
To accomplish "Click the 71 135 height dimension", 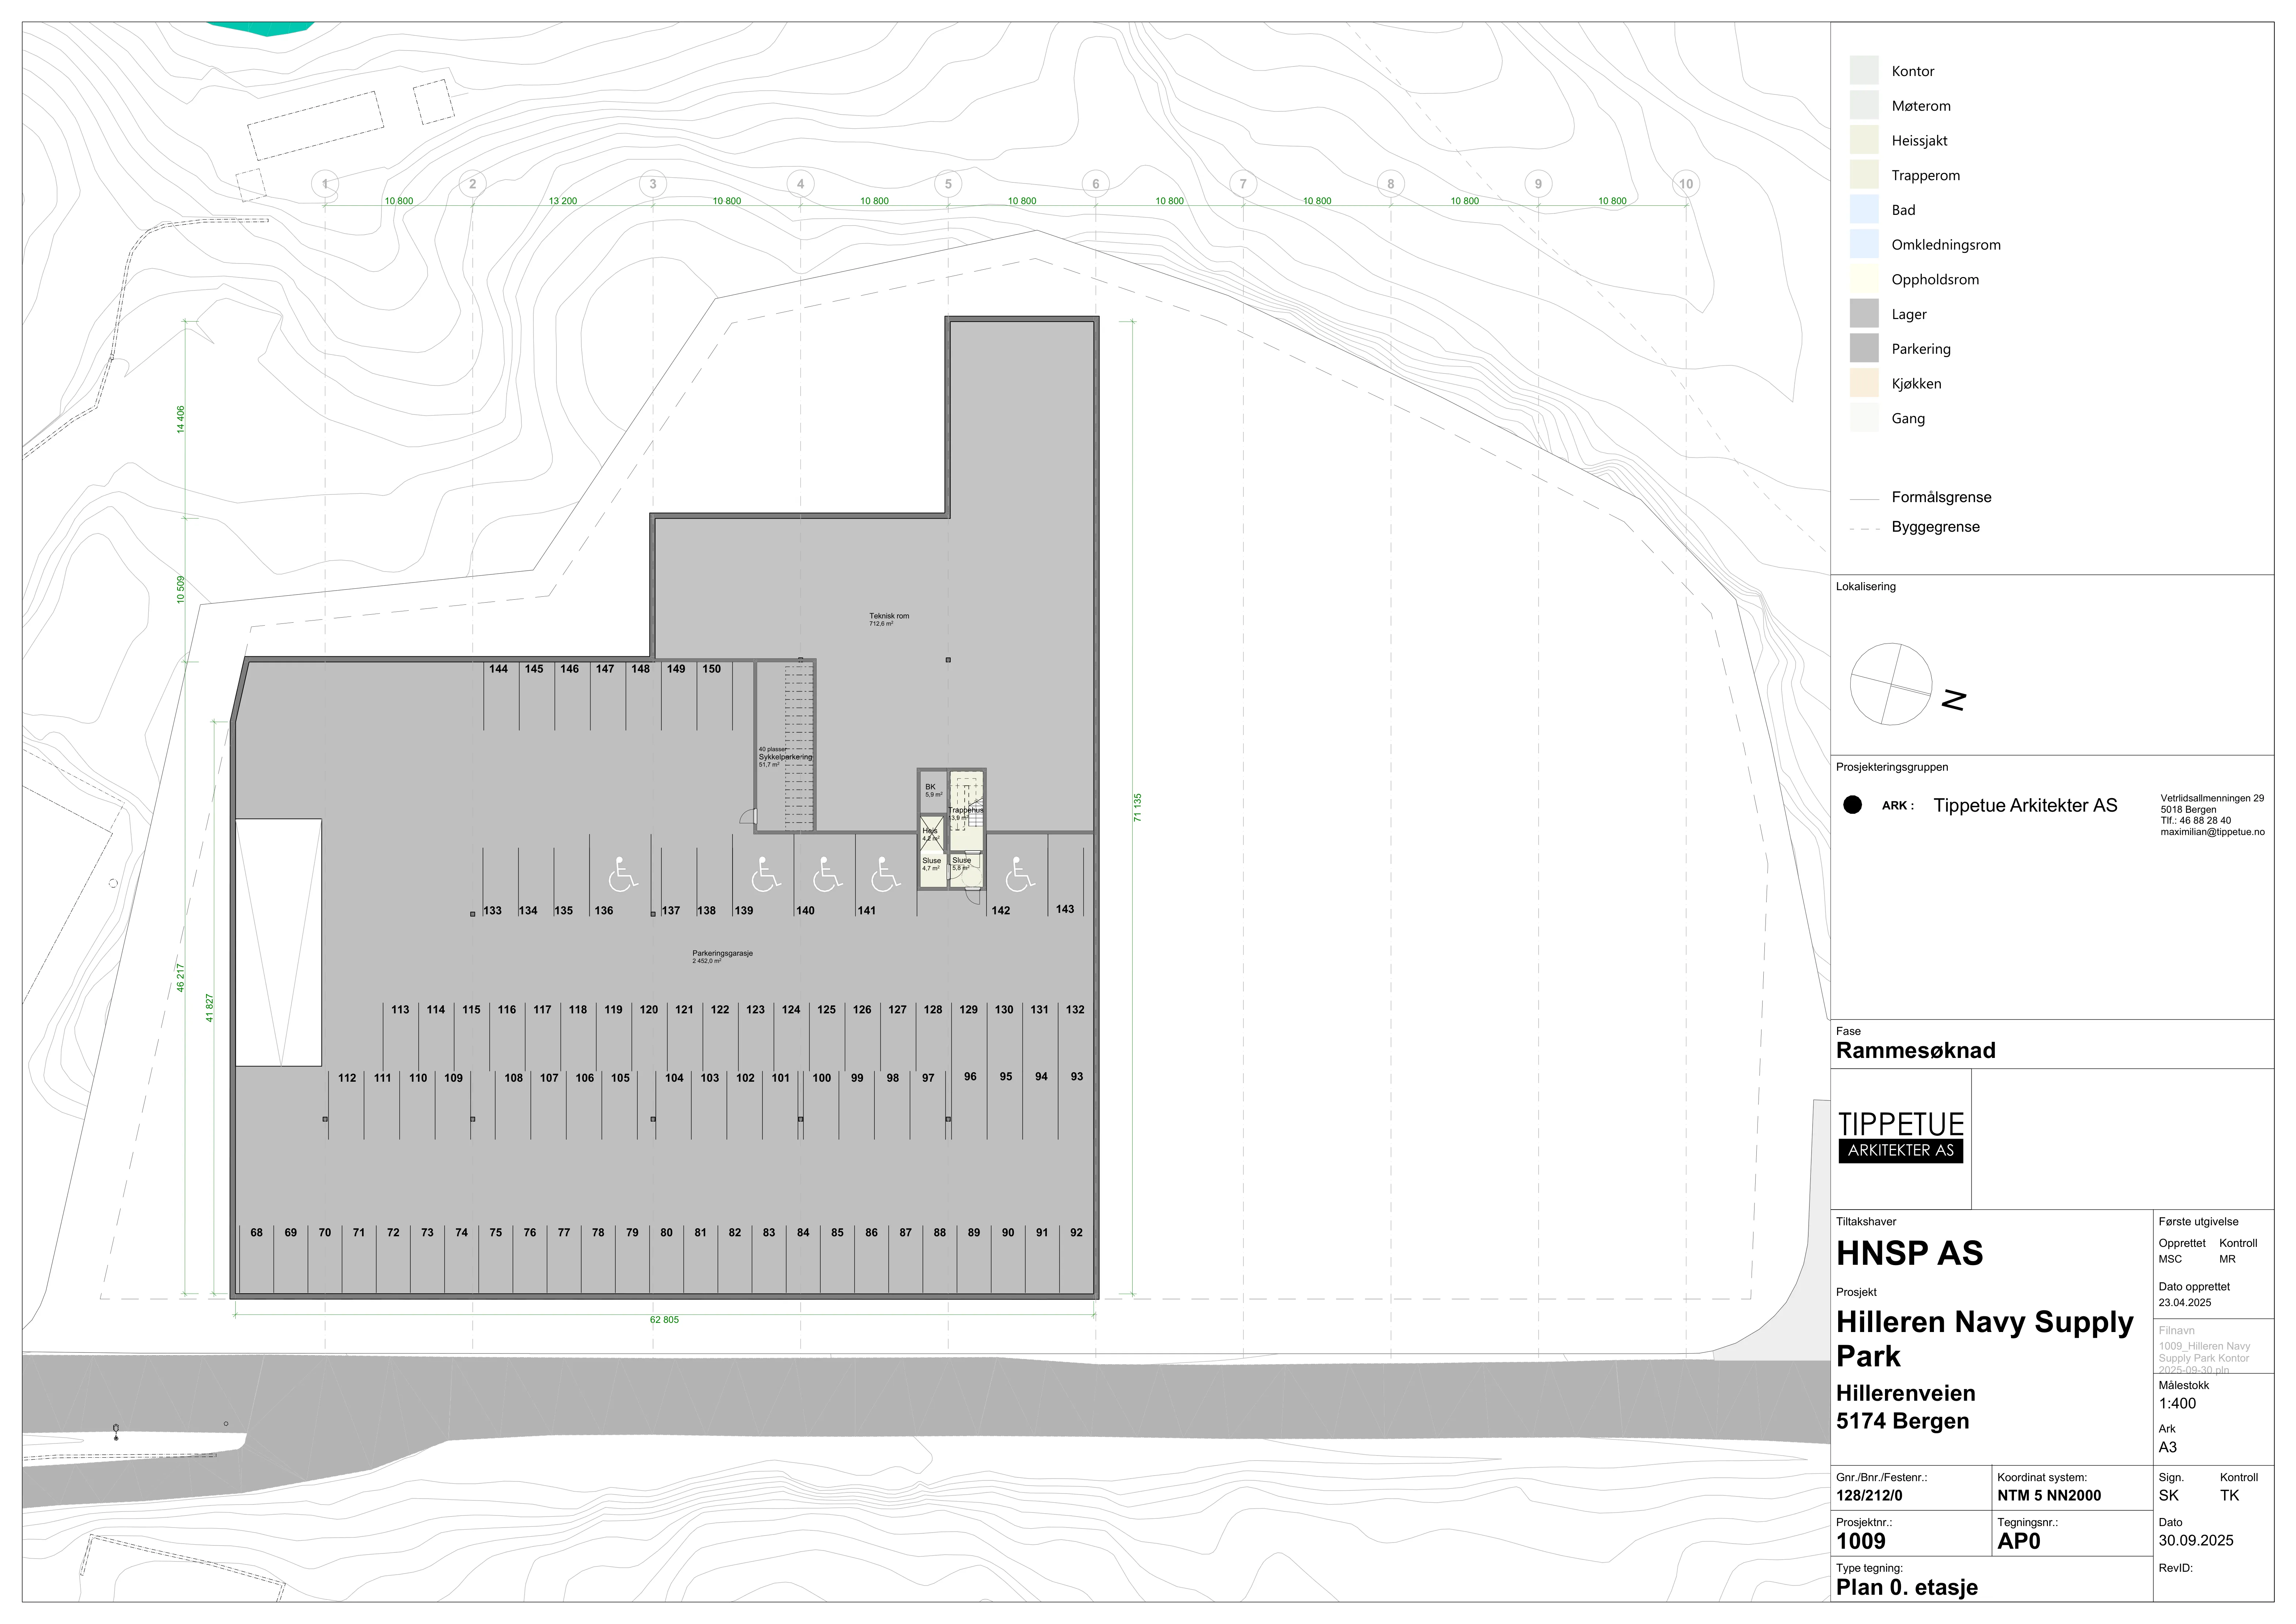I will tap(1138, 808).
